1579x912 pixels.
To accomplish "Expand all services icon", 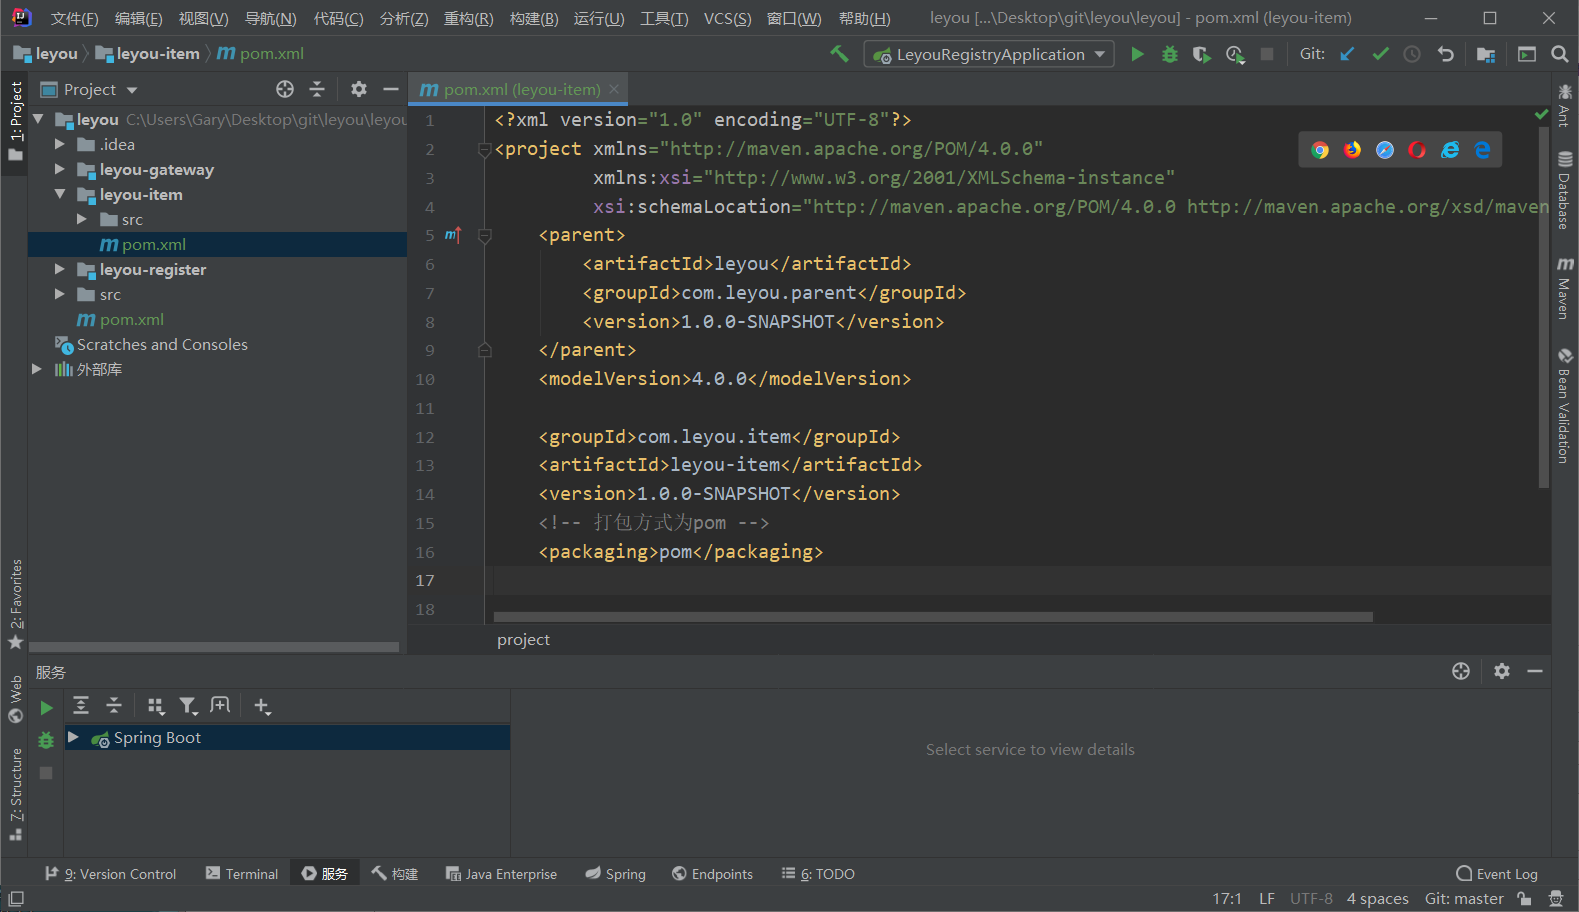I will 81,705.
